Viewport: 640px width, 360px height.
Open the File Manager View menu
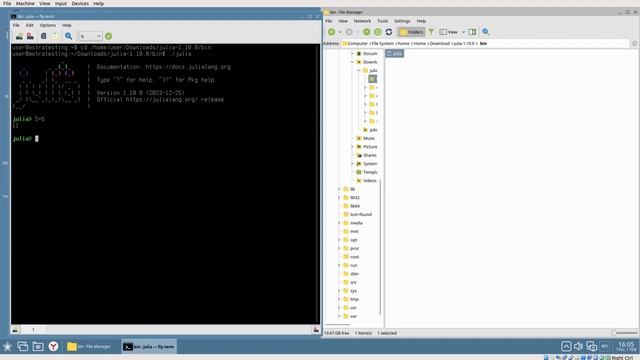click(343, 21)
